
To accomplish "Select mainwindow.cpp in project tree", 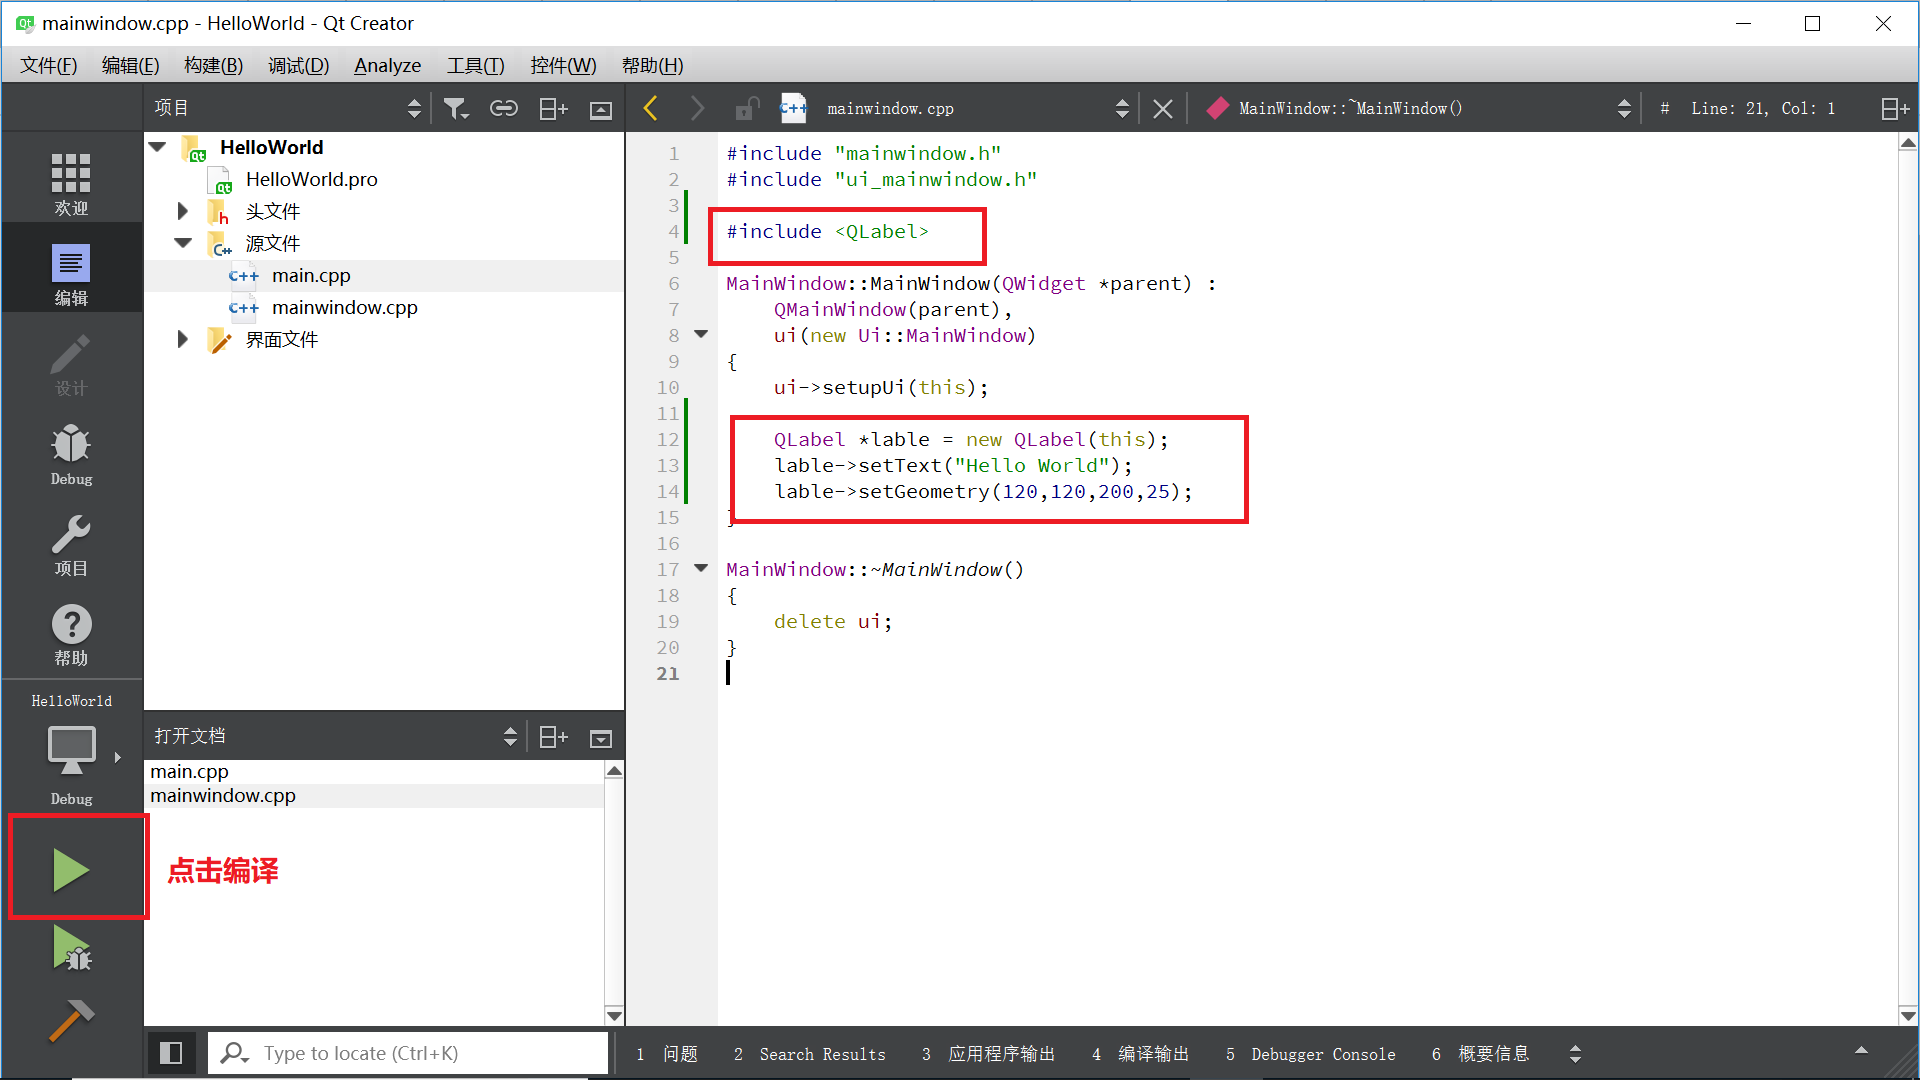I will click(344, 308).
